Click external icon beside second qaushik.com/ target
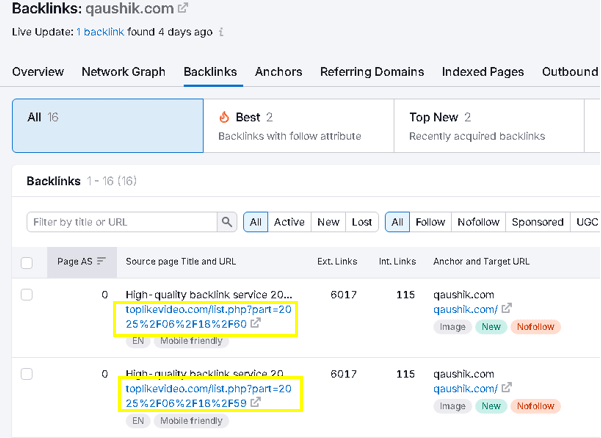 (507, 387)
